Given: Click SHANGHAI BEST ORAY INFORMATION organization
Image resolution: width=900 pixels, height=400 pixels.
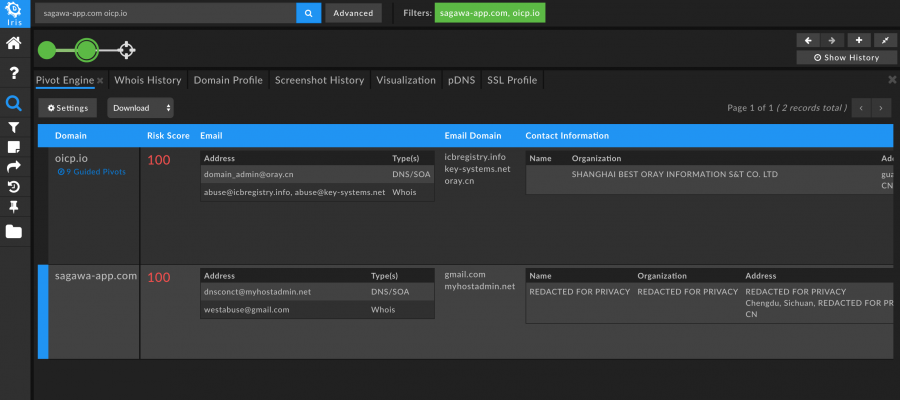Looking at the screenshot, I should (674, 174).
